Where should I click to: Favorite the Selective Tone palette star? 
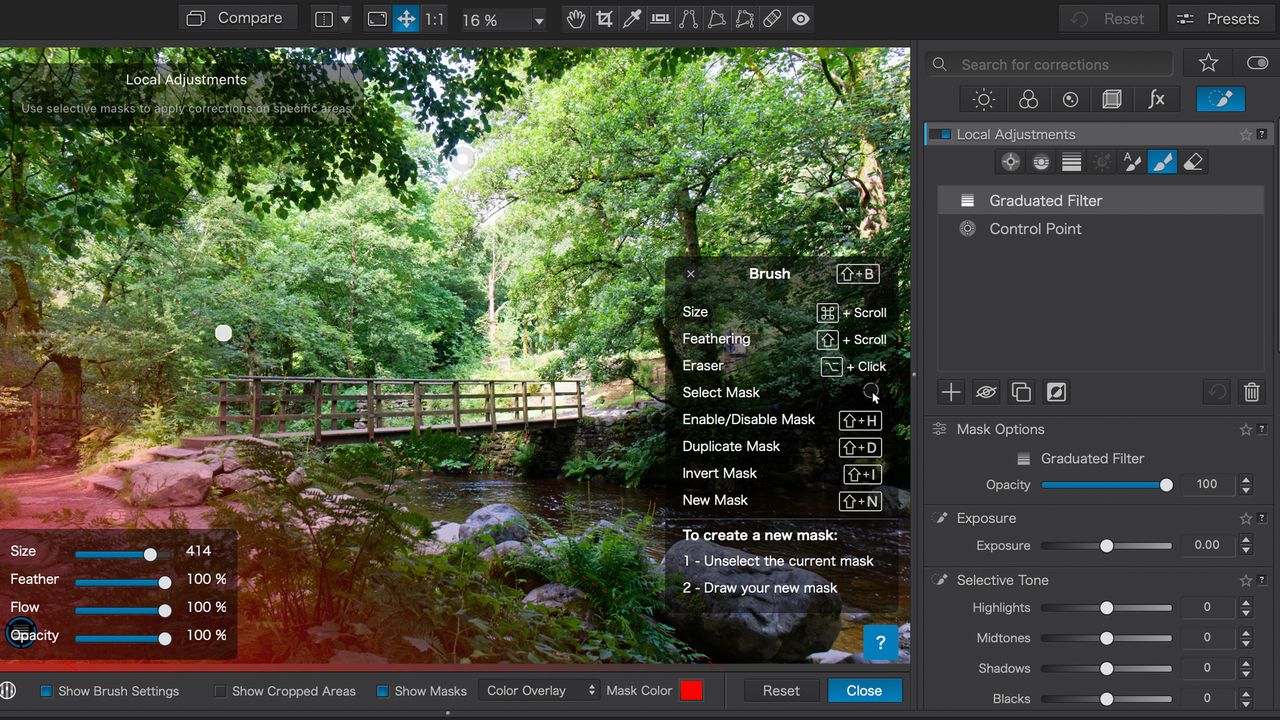[1246, 581]
